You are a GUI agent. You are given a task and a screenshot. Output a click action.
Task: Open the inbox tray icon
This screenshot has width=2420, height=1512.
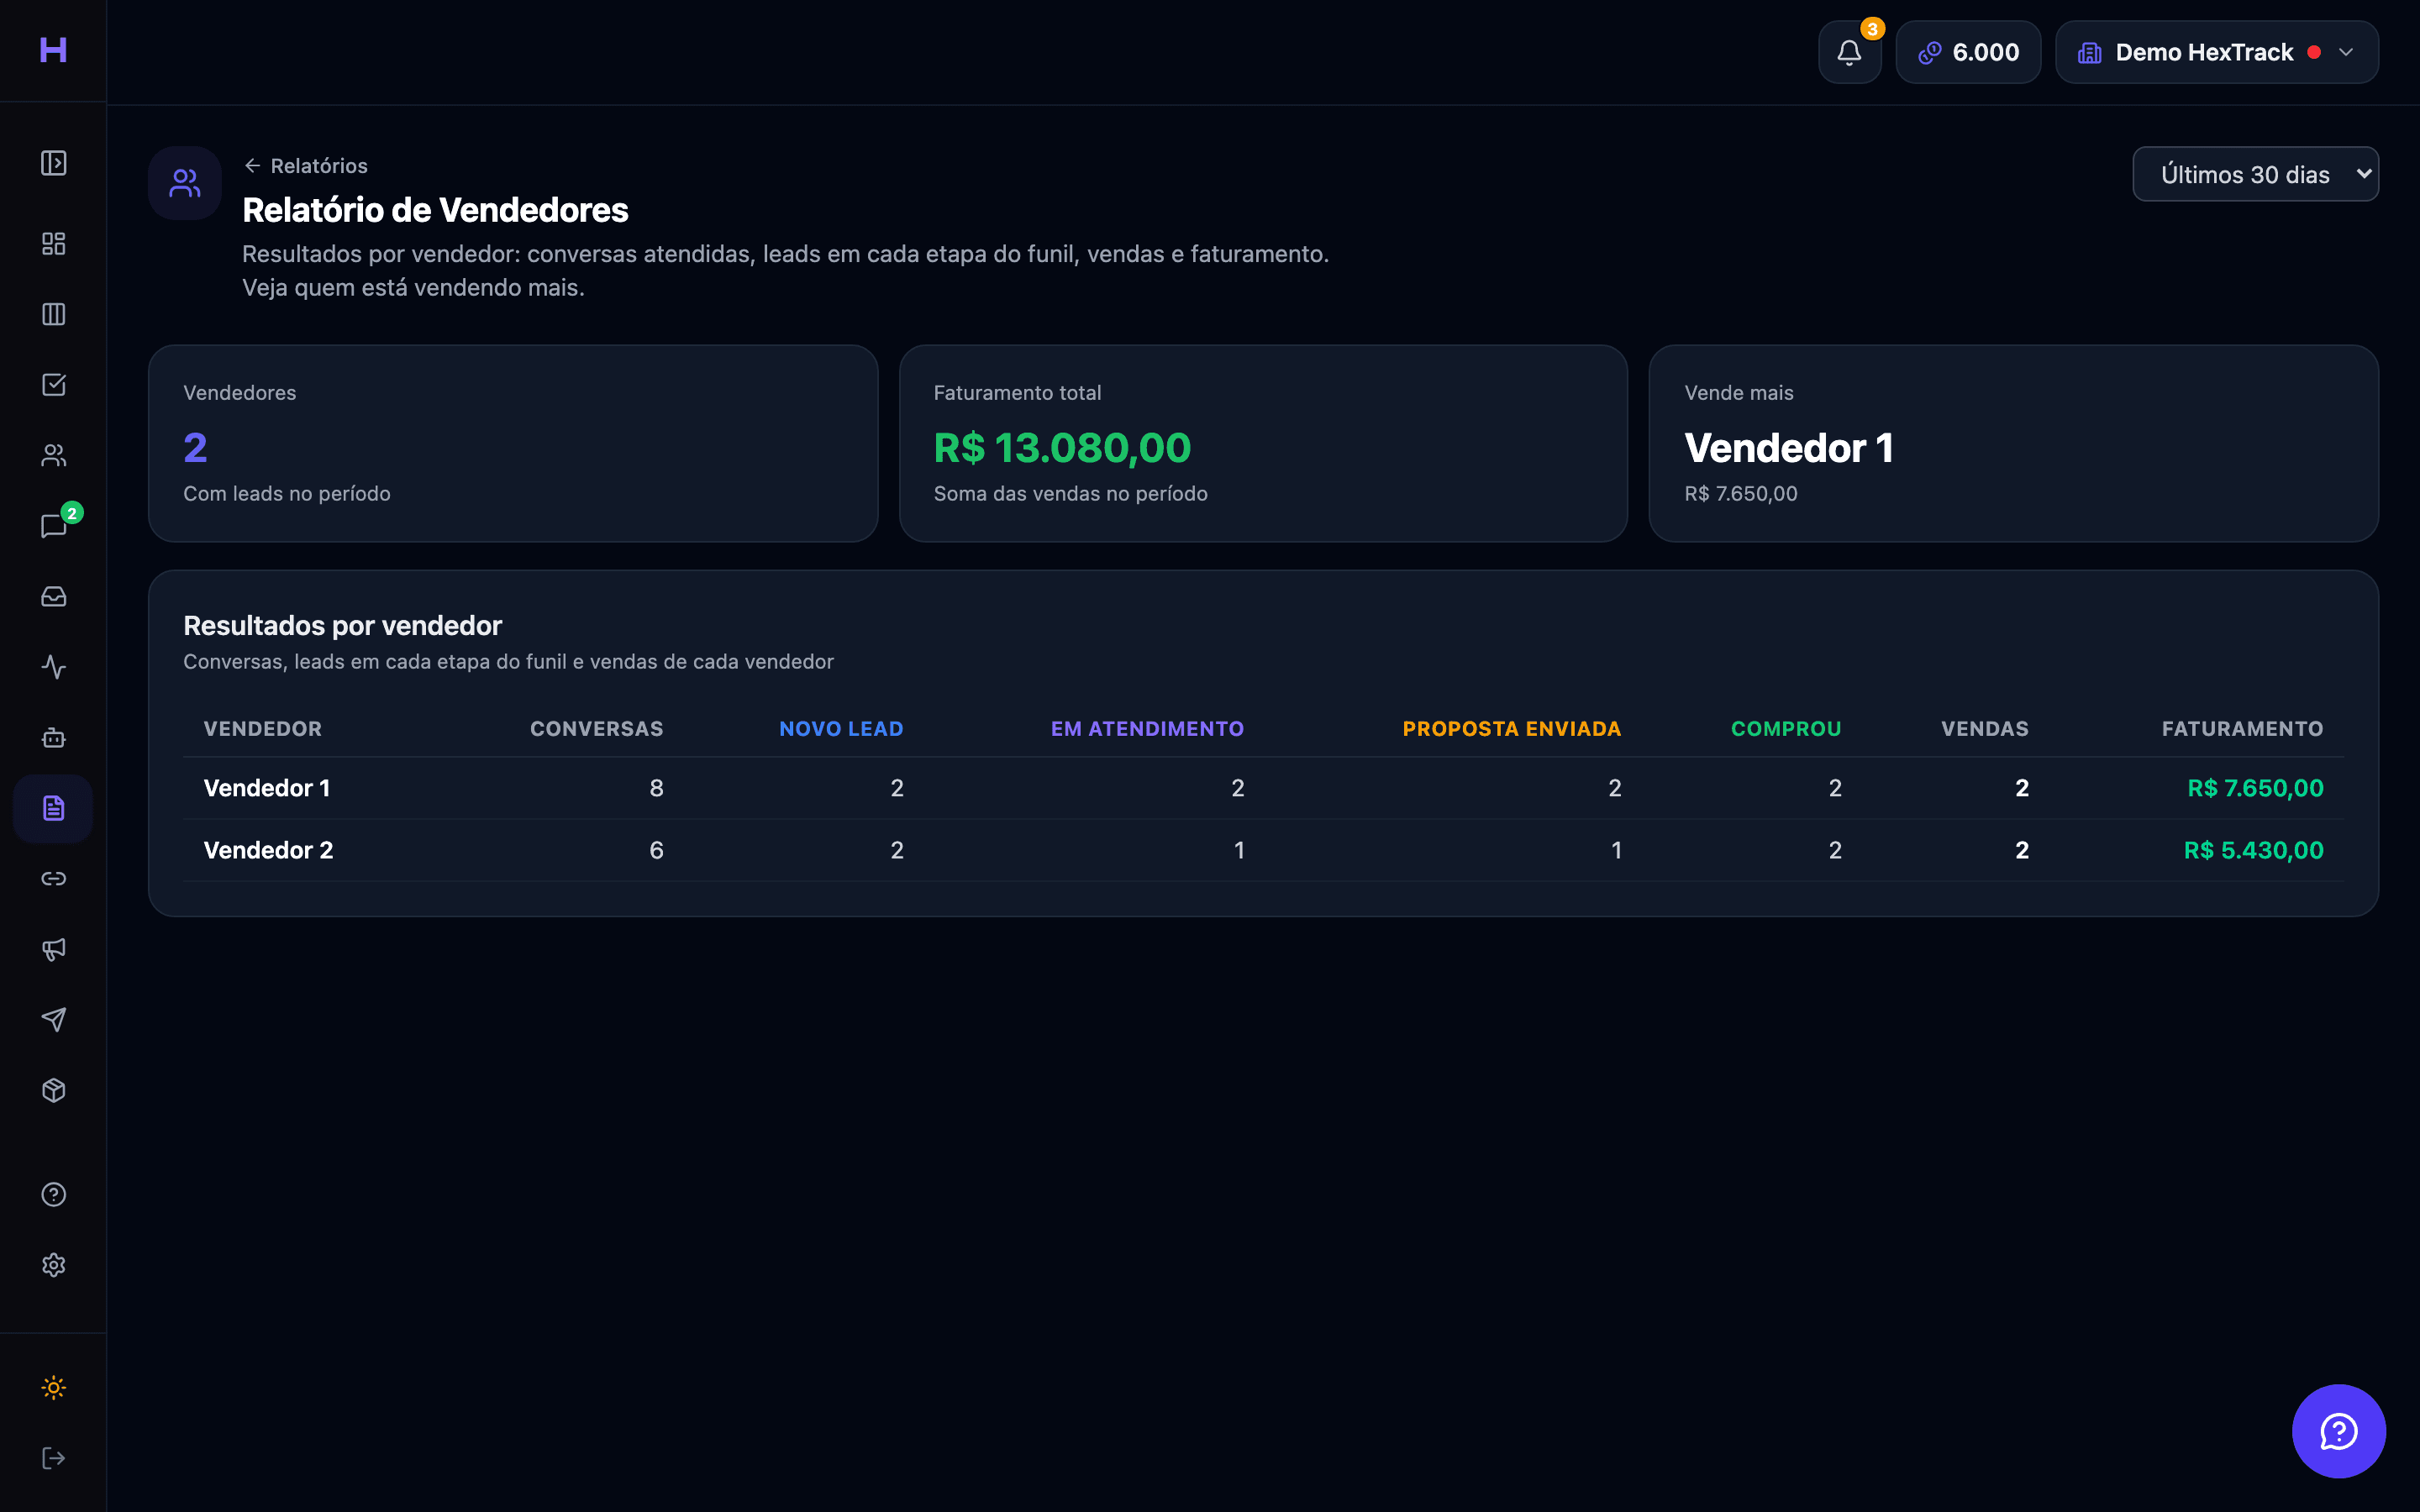tap(53, 597)
